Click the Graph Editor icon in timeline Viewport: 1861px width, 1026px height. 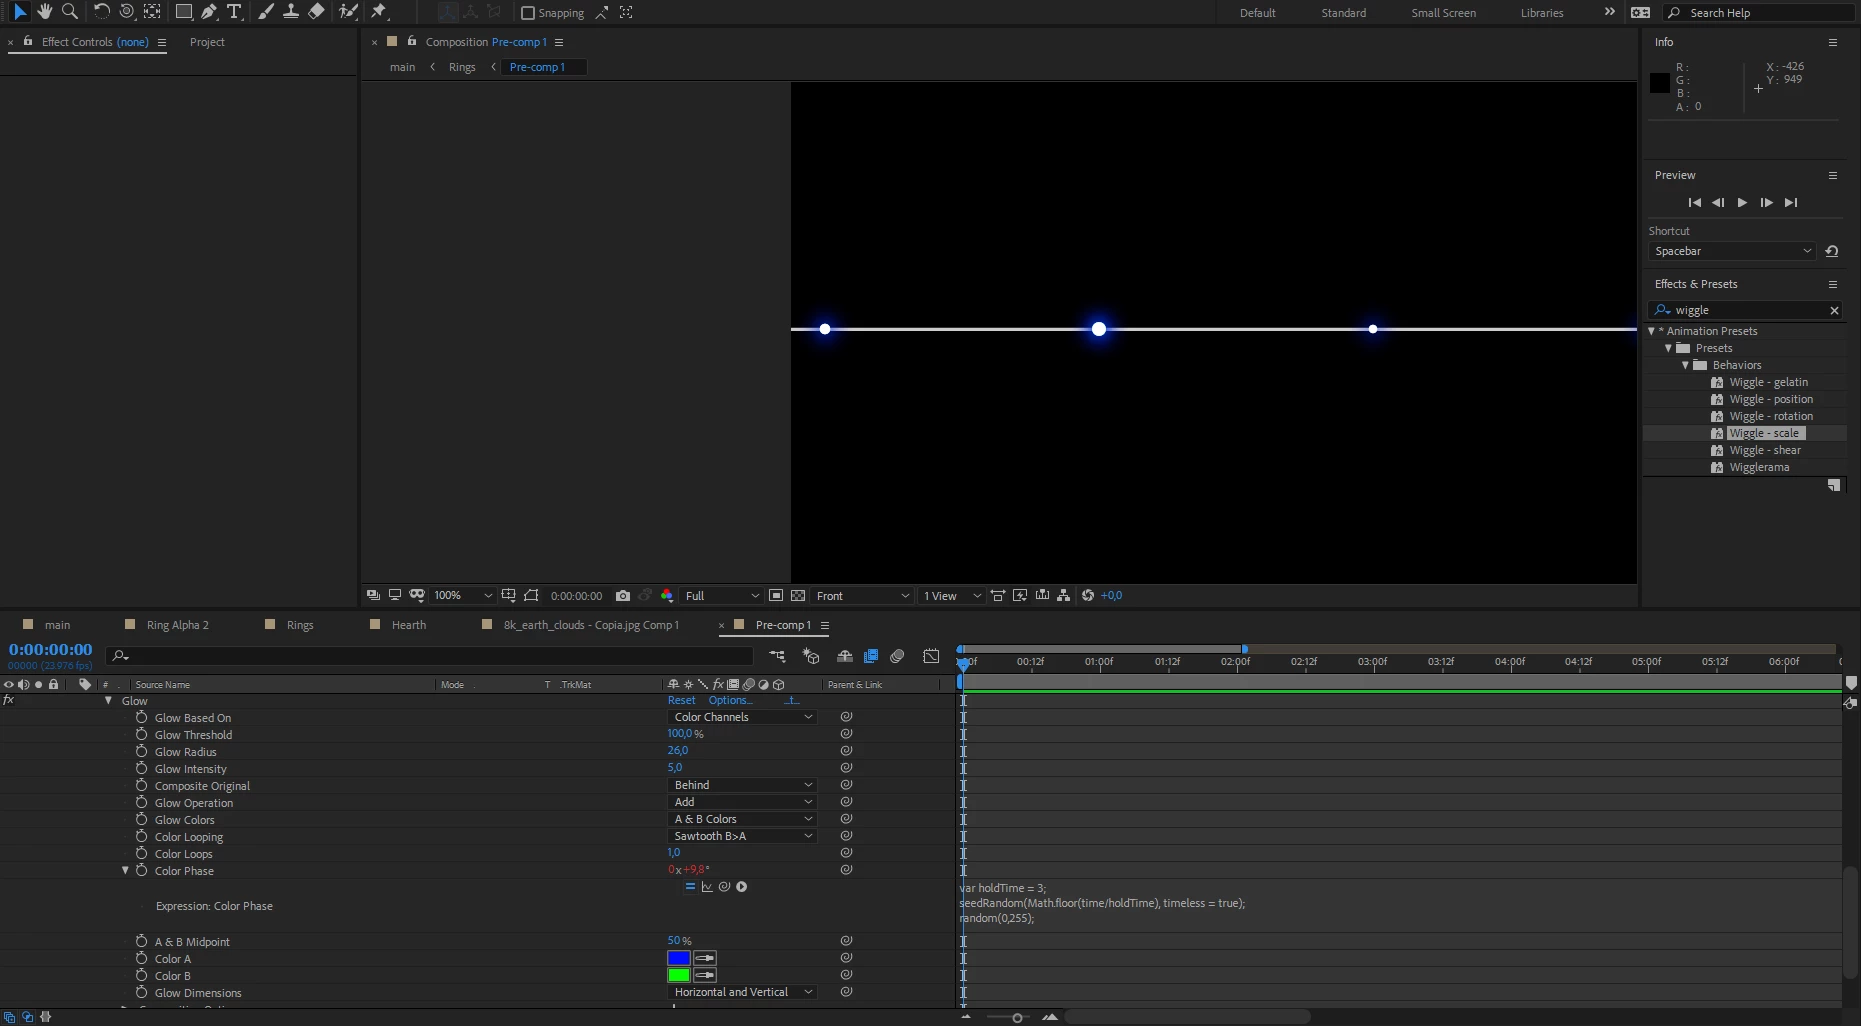(931, 656)
